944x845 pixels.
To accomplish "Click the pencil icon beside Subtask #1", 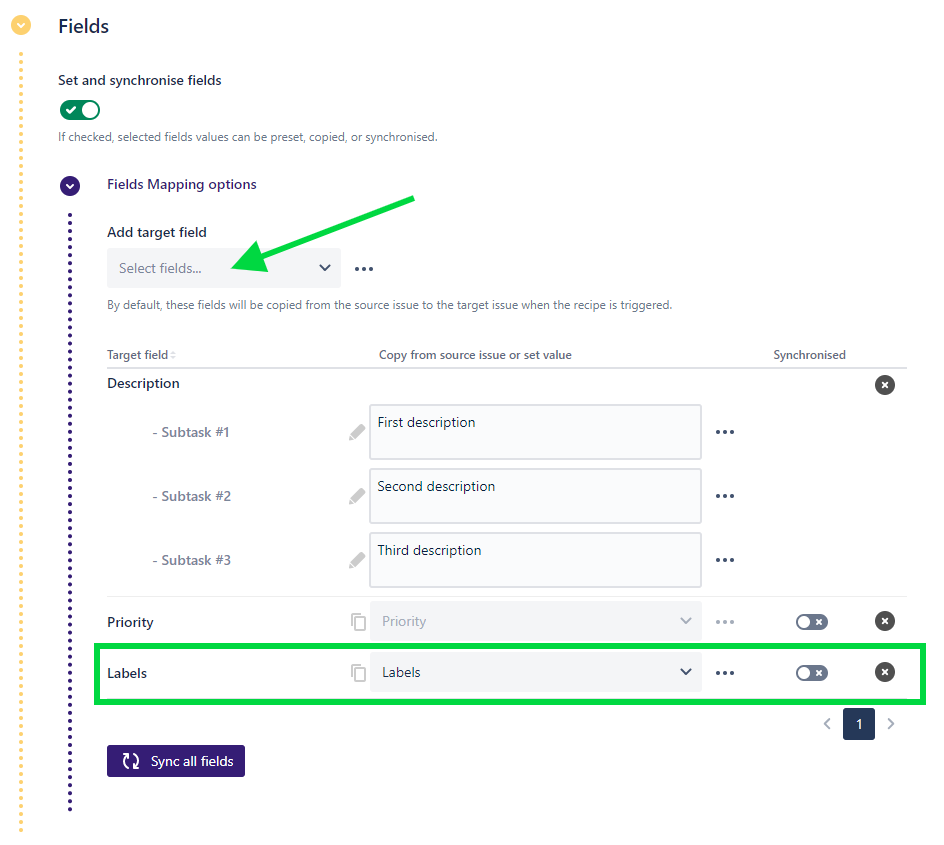I will (x=357, y=432).
